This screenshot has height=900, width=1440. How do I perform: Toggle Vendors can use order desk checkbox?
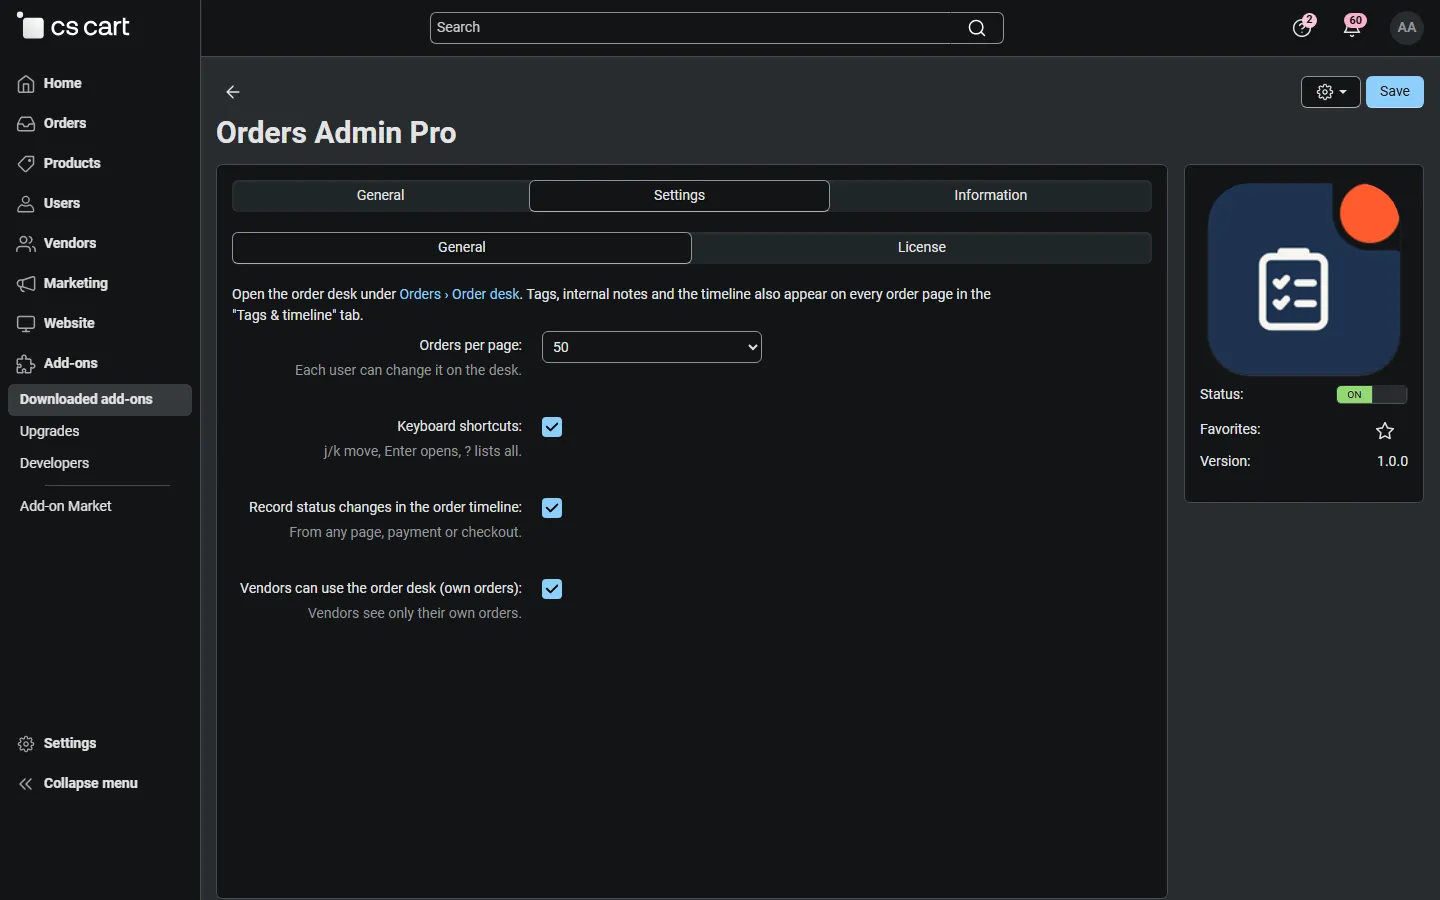point(553,590)
